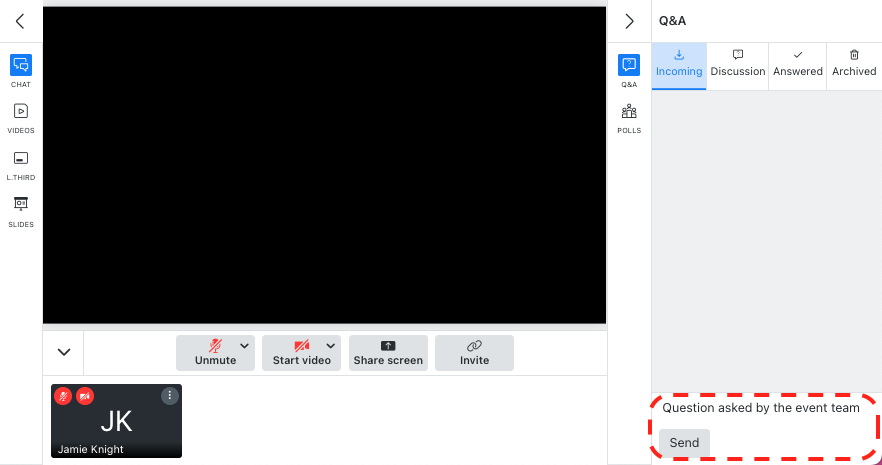Viewport: 882px width, 465px height.
Task: Click the Invite button
Action: tap(474, 353)
